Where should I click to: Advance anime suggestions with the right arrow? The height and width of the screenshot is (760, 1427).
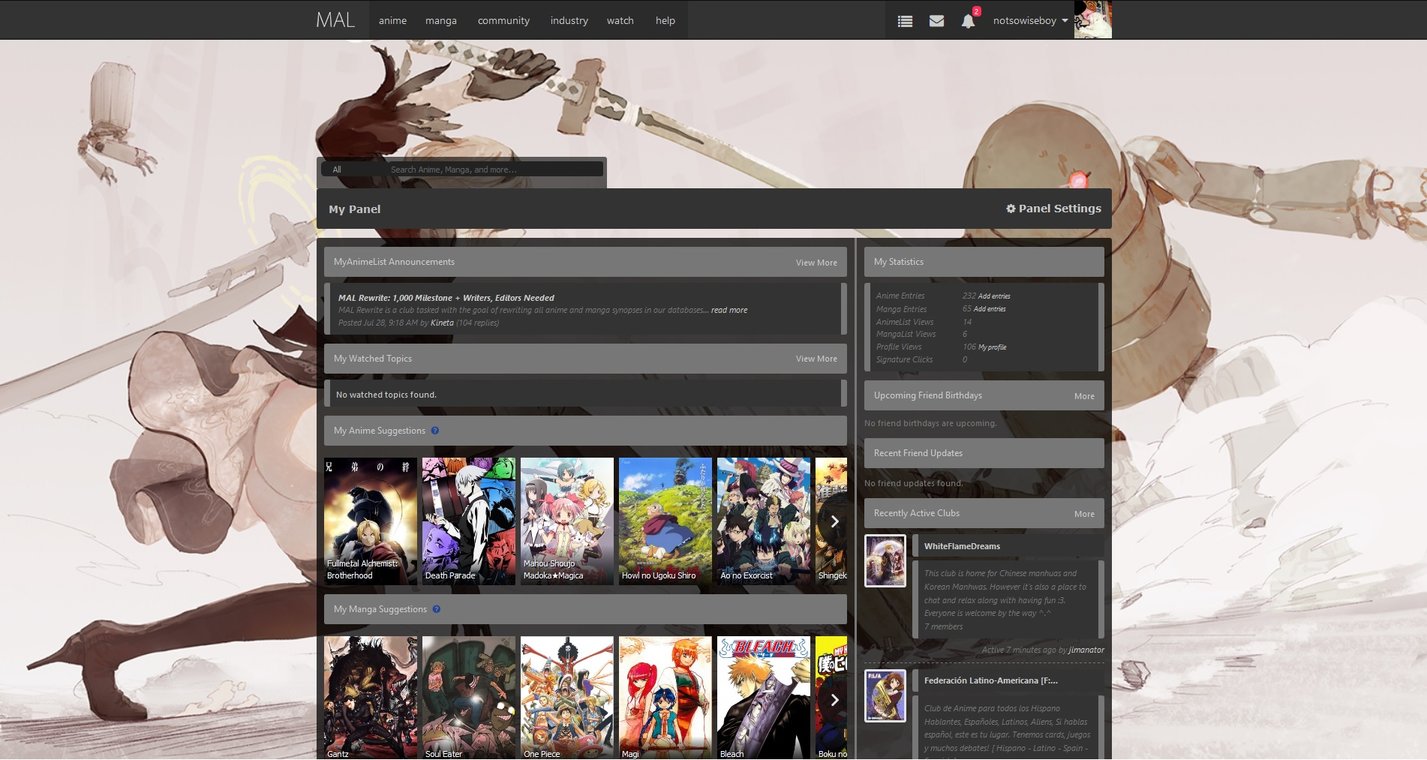[x=834, y=521]
